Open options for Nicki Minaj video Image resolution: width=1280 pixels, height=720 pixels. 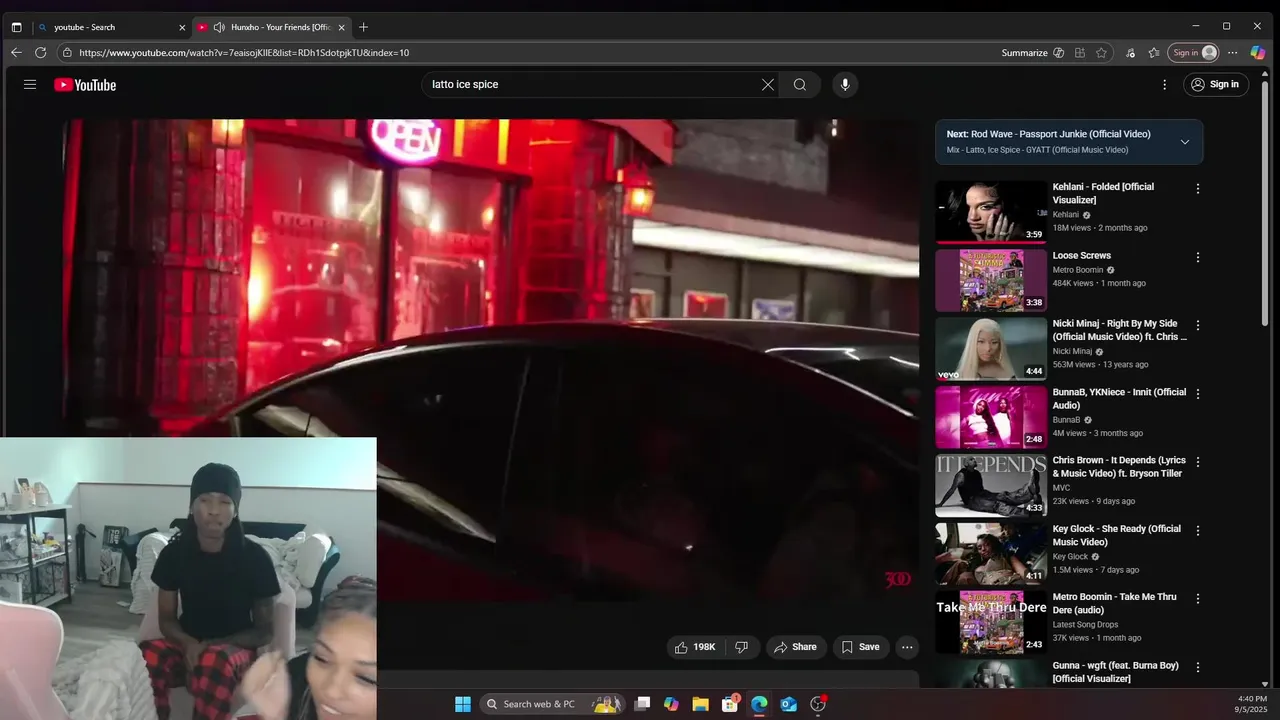pyautogui.click(x=1198, y=325)
